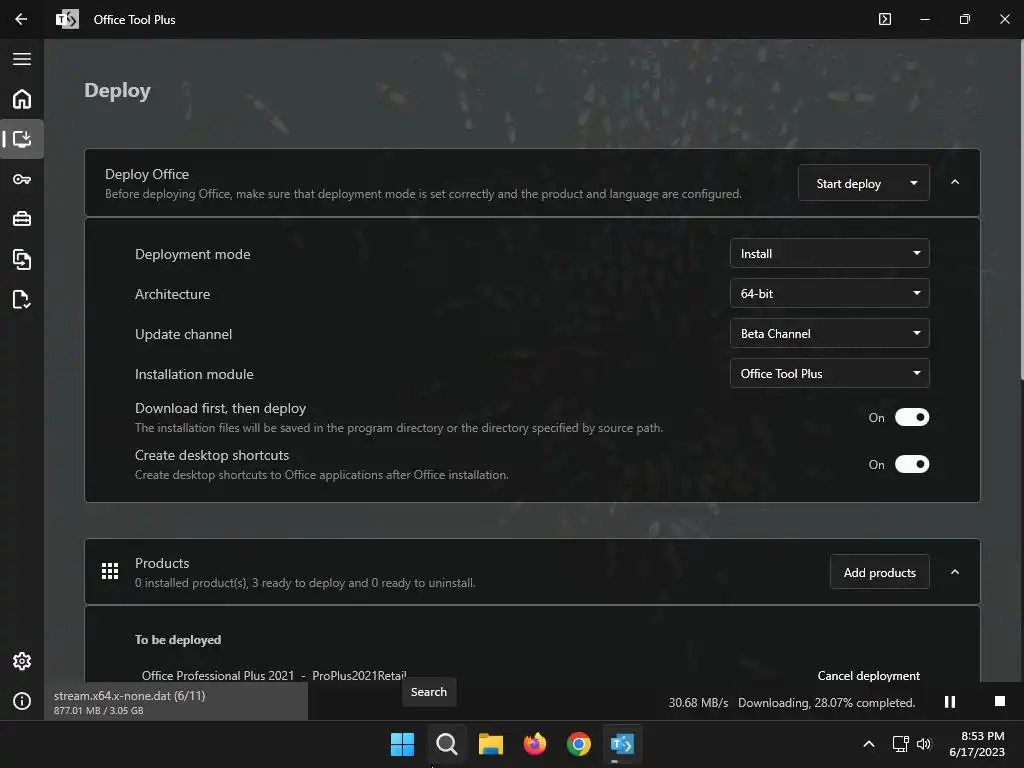The height and width of the screenshot is (768, 1024).
Task: Click the To be deployed heading
Action: pyautogui.click(x=178, y=640)
